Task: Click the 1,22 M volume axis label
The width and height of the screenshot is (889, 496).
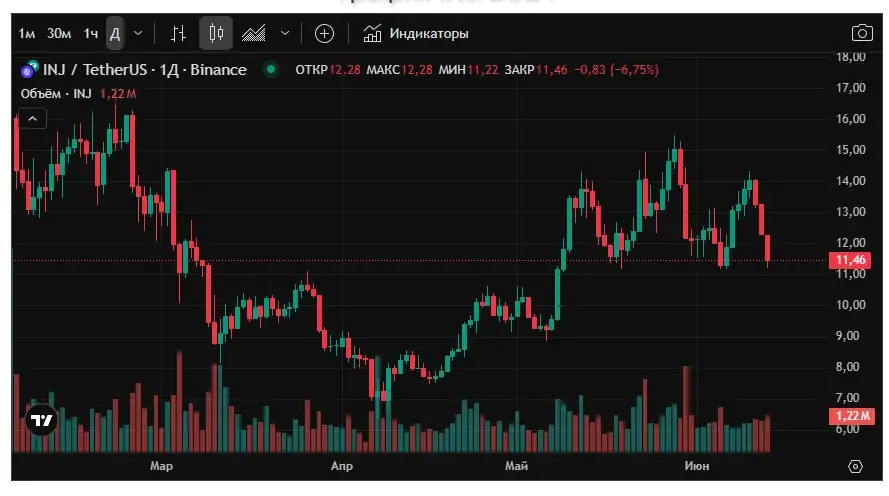Action: (x=852, y=416)
